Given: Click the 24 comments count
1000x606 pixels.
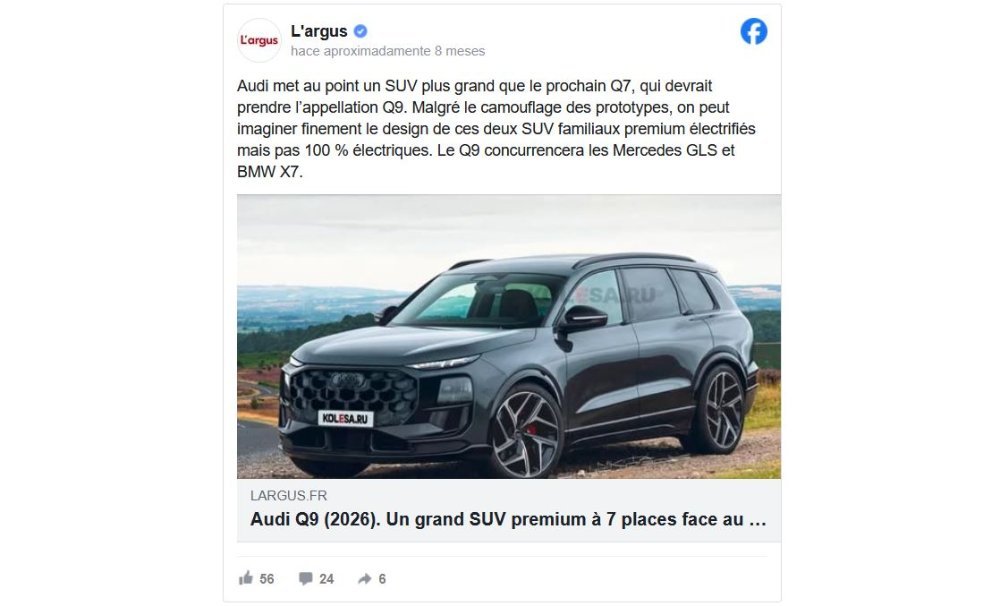Looking at the screenshot, I should click(x=327, y=579).
